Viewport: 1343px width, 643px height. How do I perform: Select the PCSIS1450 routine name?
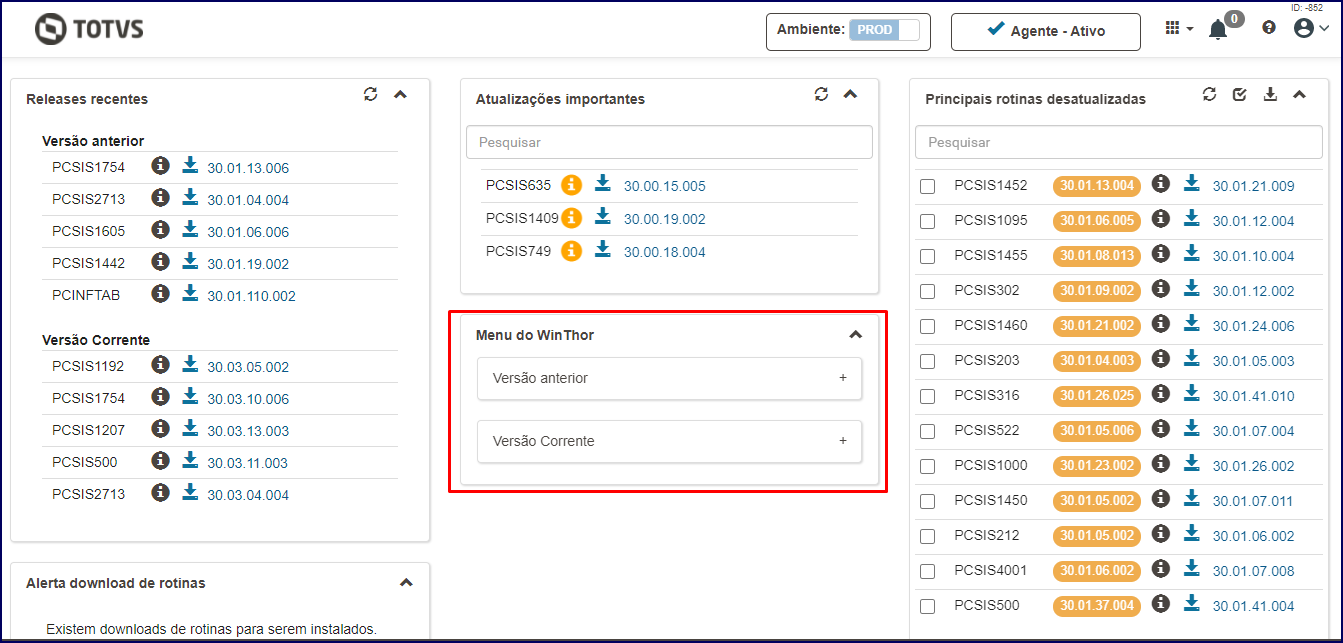[x=991, y=500]
